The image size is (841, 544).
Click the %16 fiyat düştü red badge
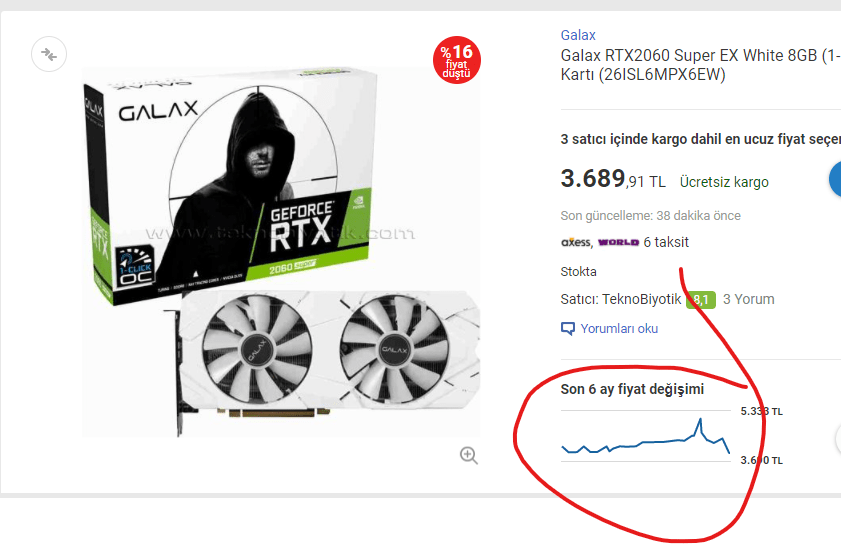[x=457, y=60]
